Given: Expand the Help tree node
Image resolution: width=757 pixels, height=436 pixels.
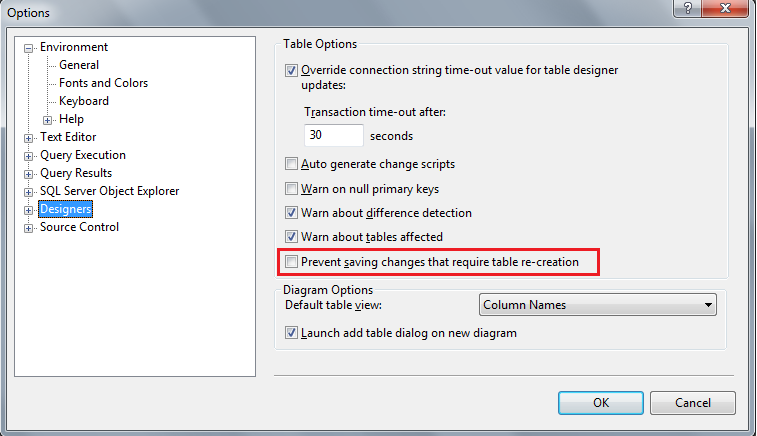Looking at the screenshot, I should 47,120.
